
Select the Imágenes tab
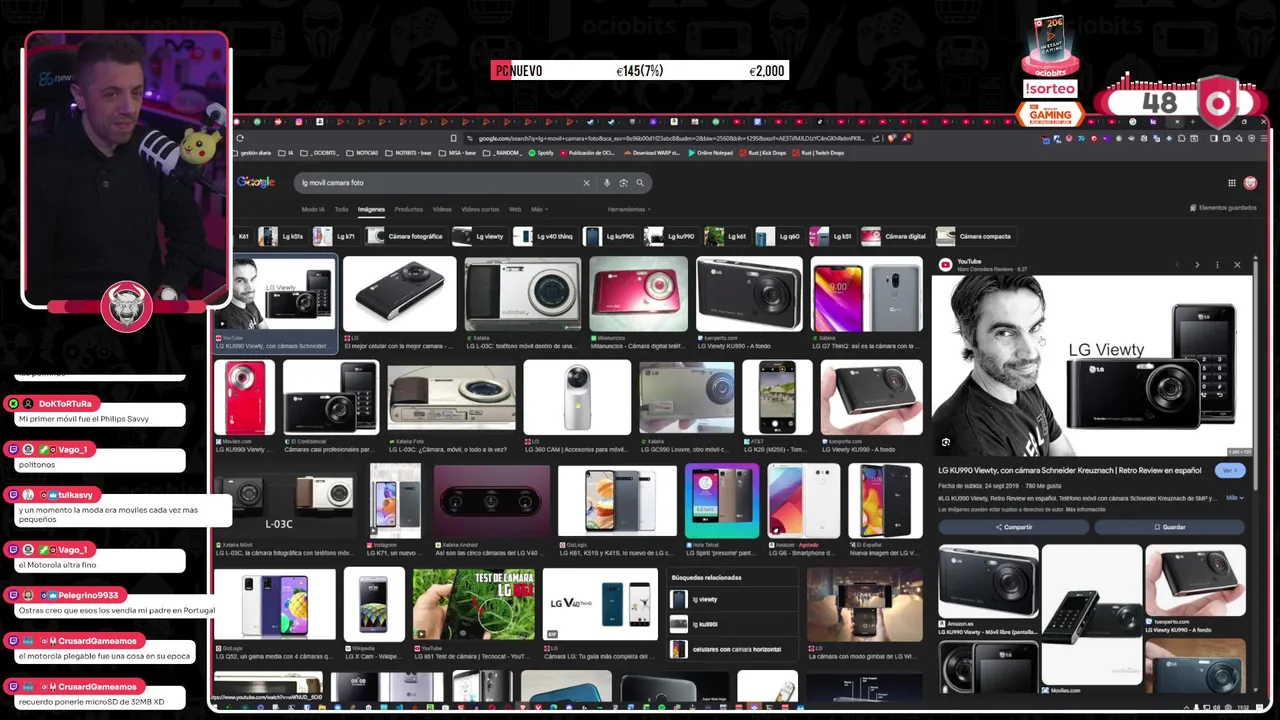371,209
